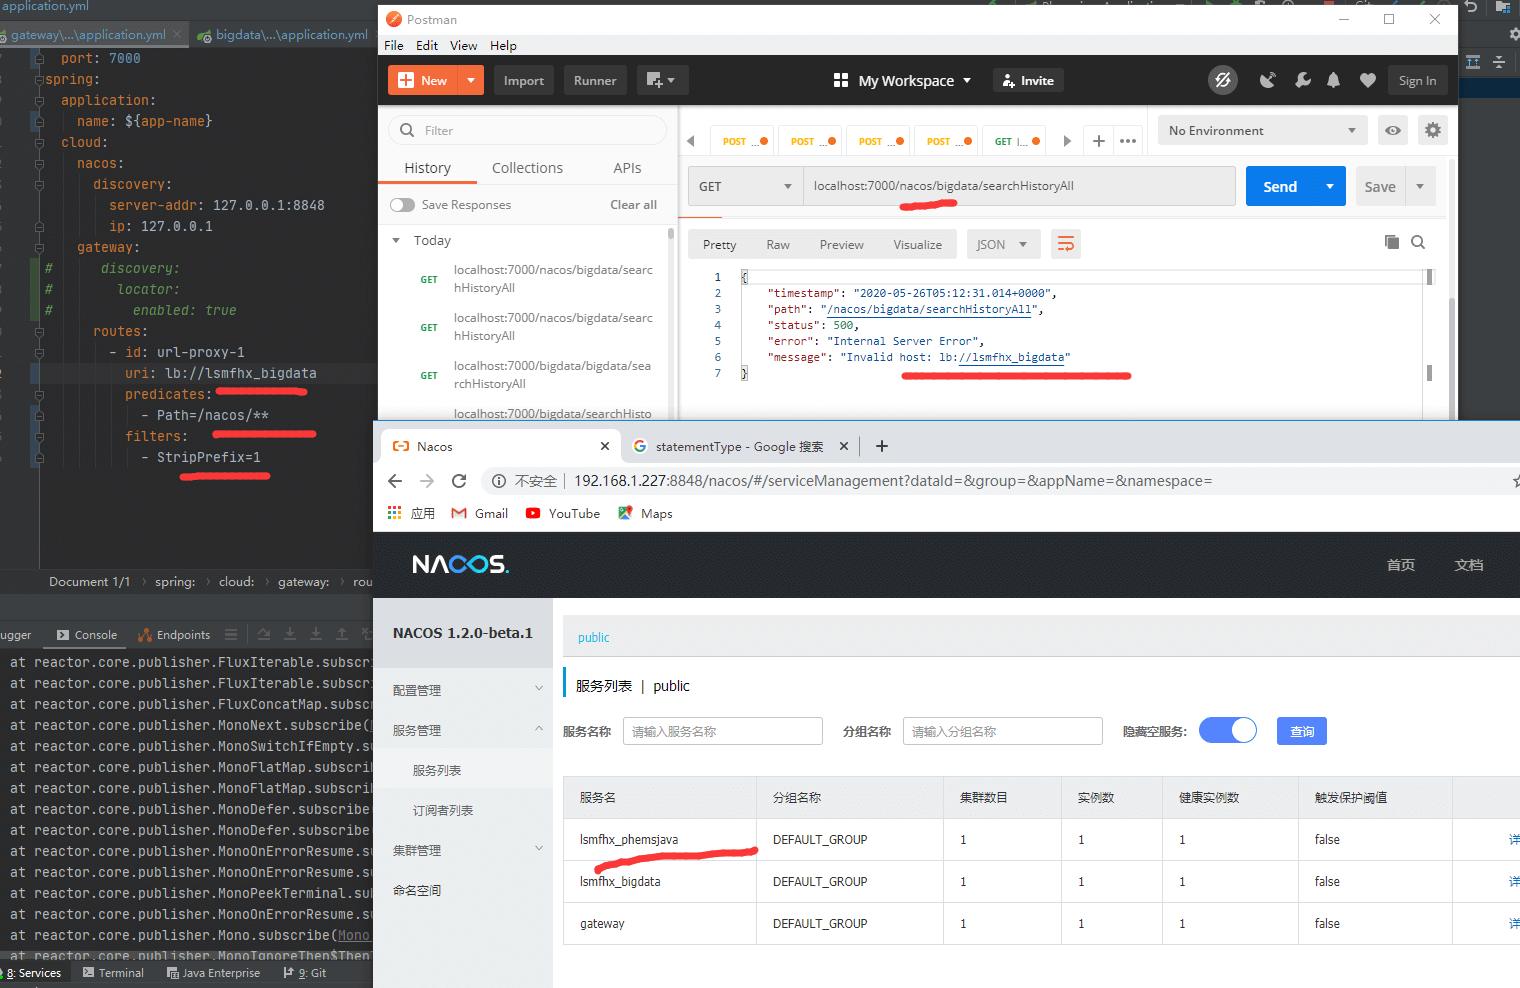Click the response search magnifier icon
This screenshot has height=988, width=1520.
1418,242
